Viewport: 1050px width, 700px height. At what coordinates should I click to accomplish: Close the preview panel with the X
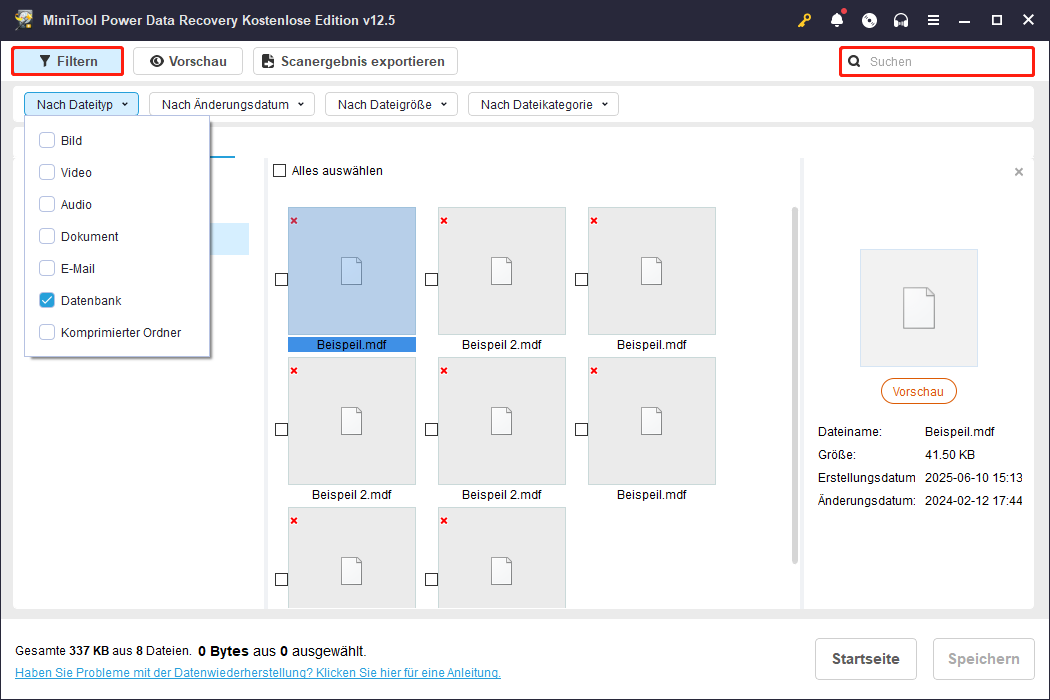point(1019,172)
